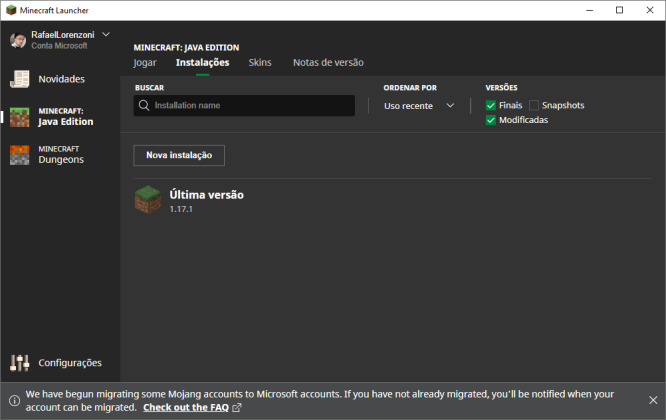Open Configurações sliders icon
This screenshot has height=420, width=666.
tap(20, 363)
